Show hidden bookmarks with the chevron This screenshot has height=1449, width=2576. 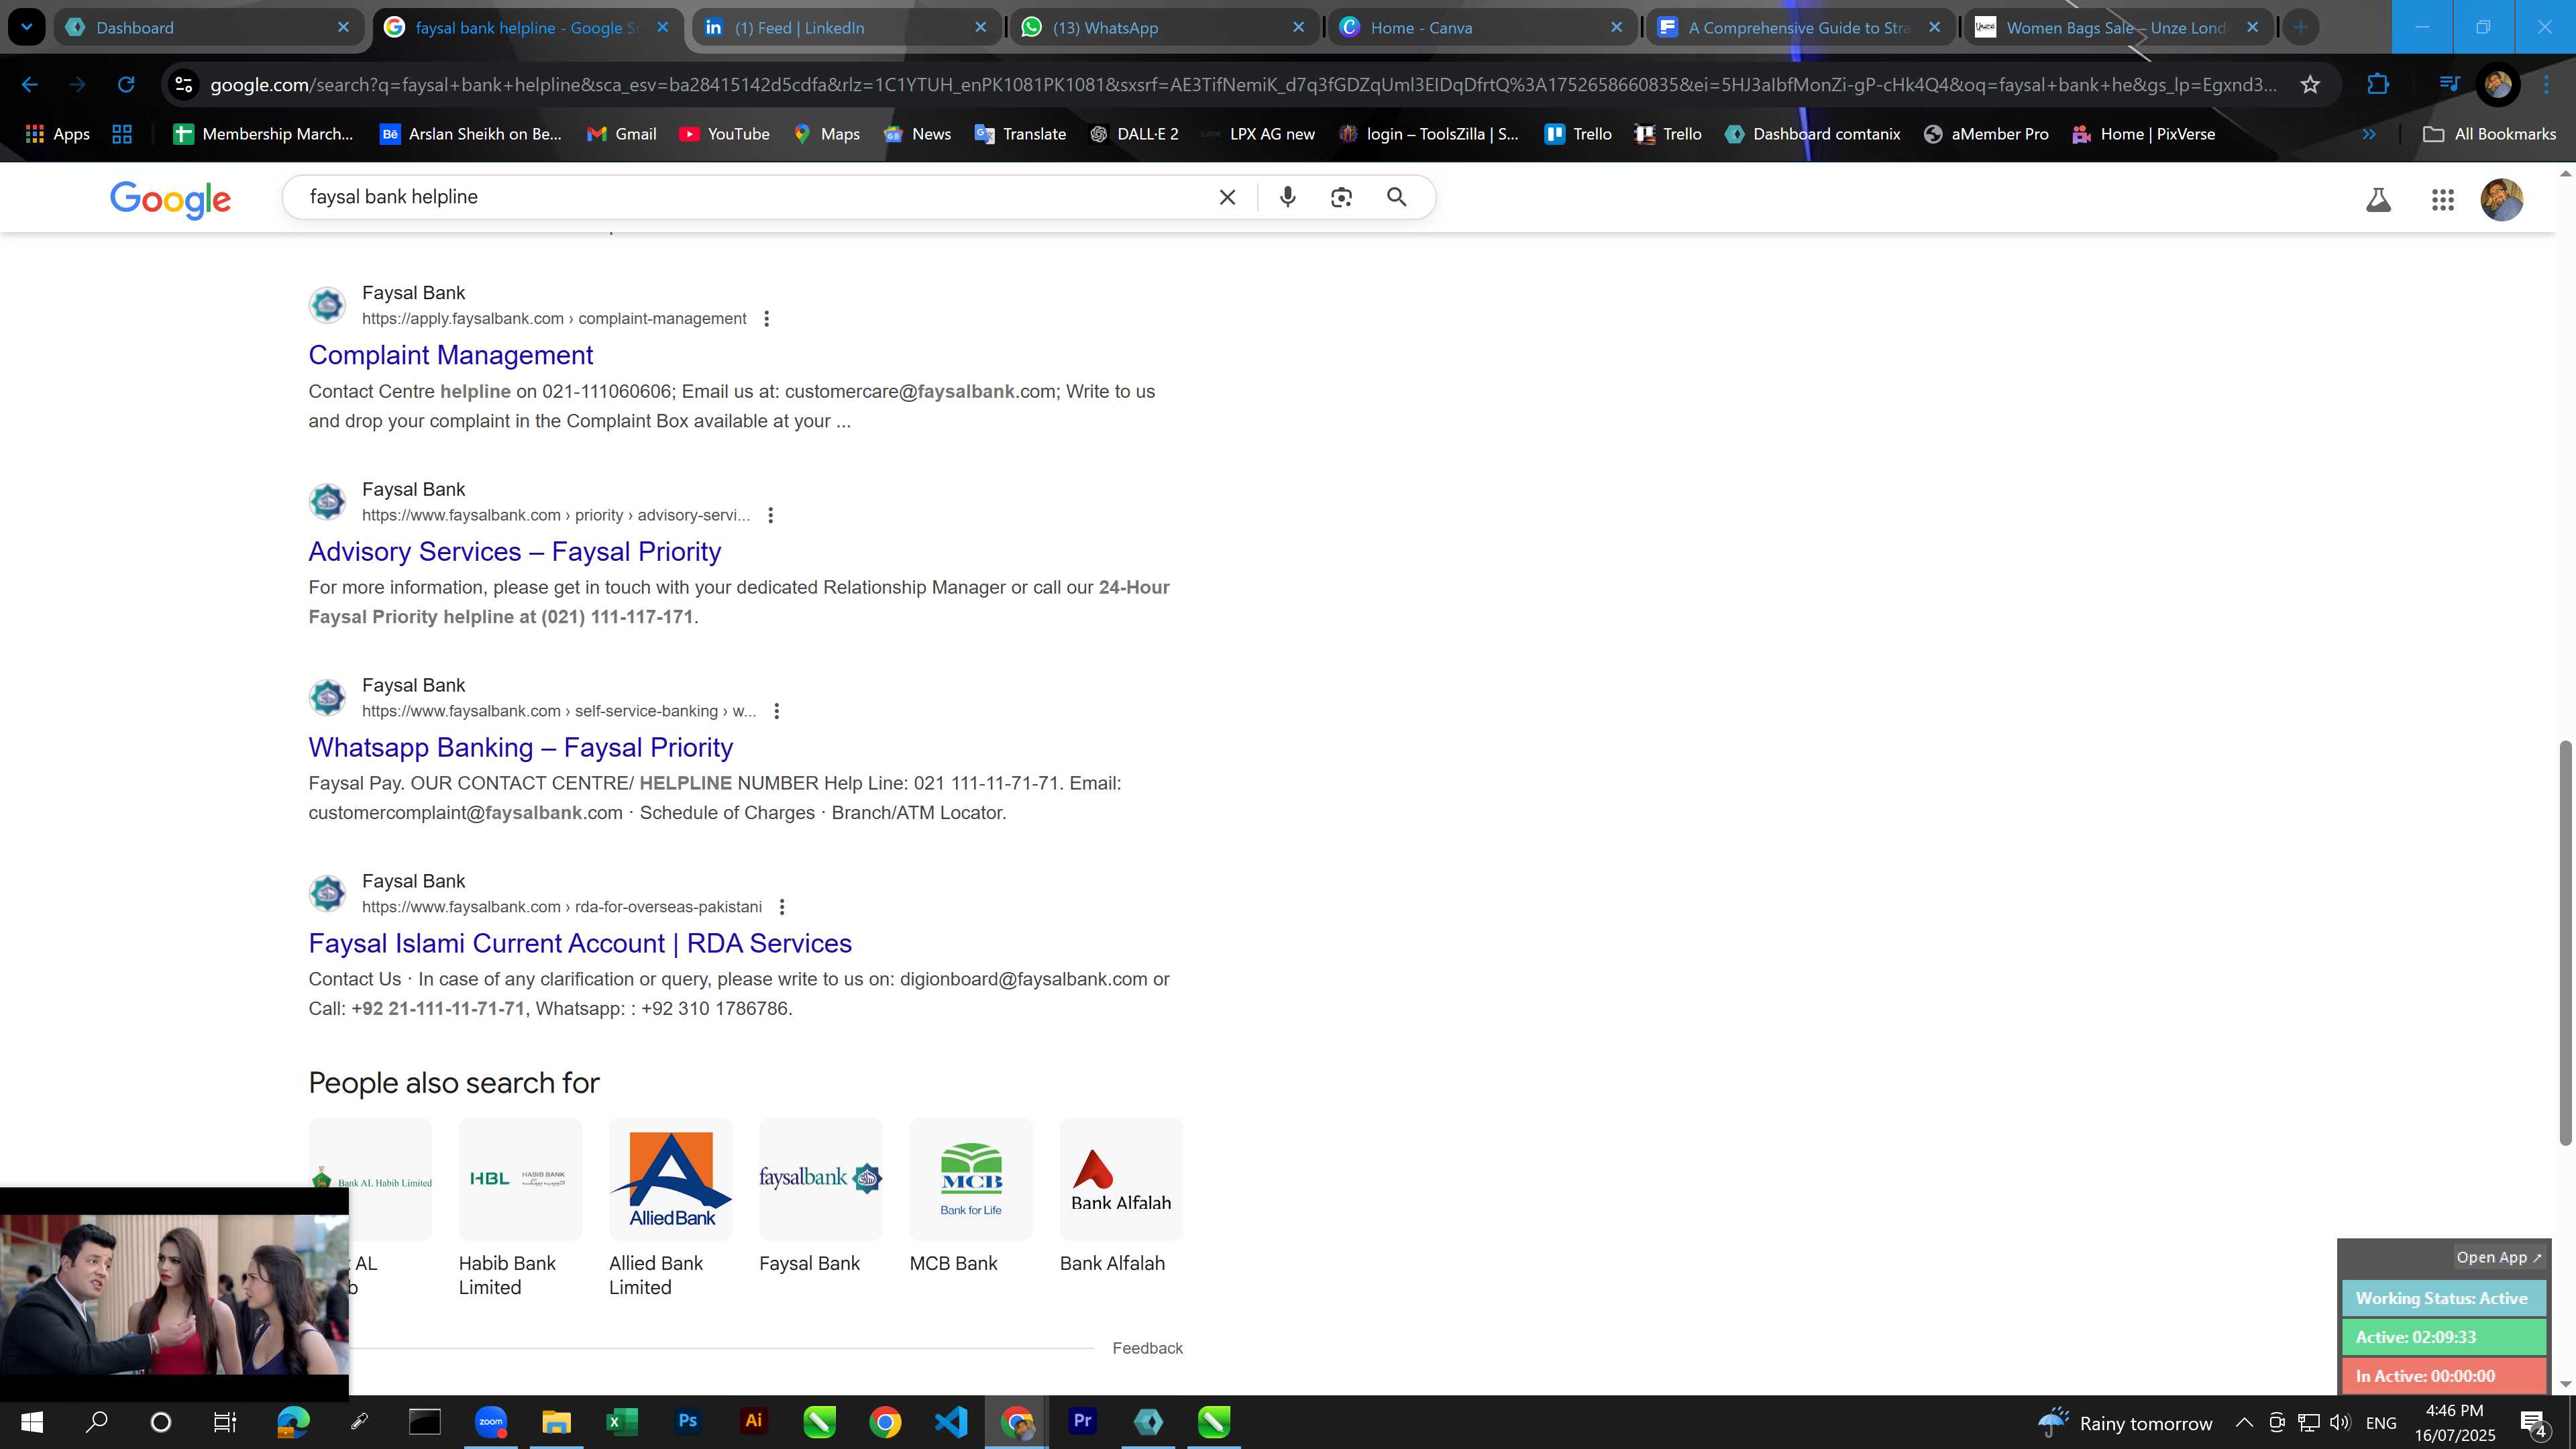pyautogui.click(x=2369, y=134)
